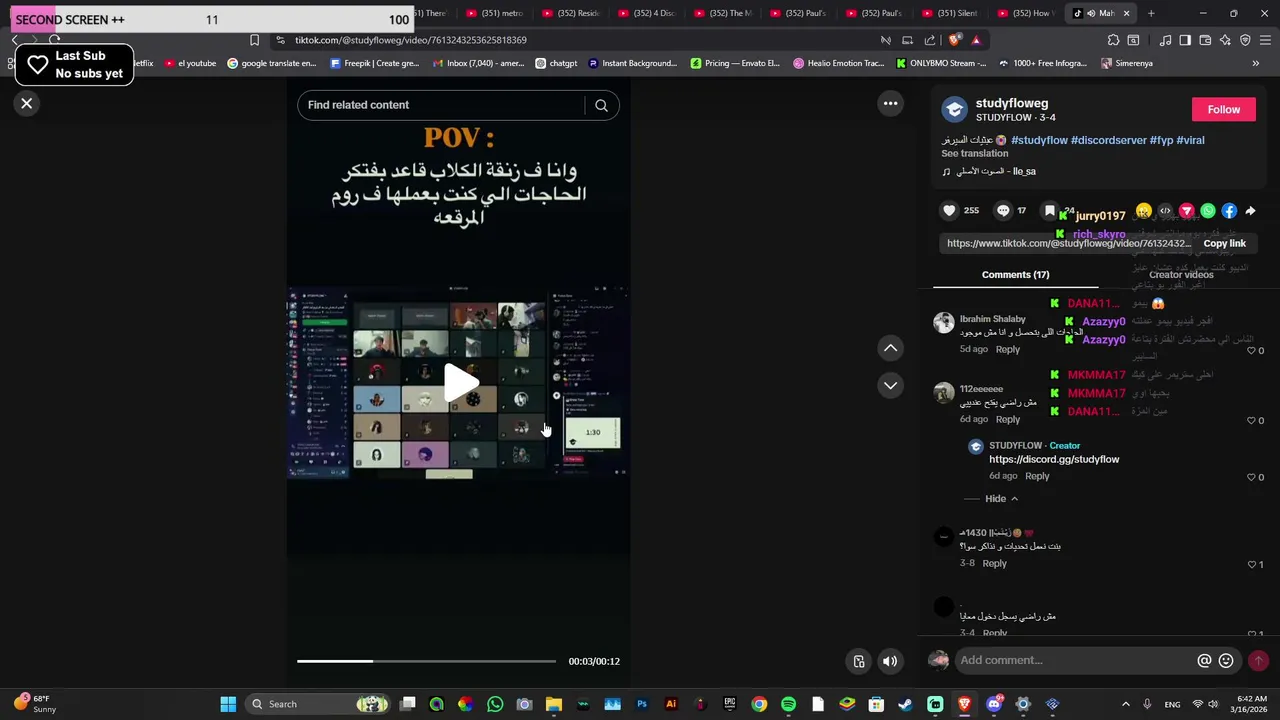Insert a mention with @ icon
1280x720 pixels.
(x=1204, y=660)
